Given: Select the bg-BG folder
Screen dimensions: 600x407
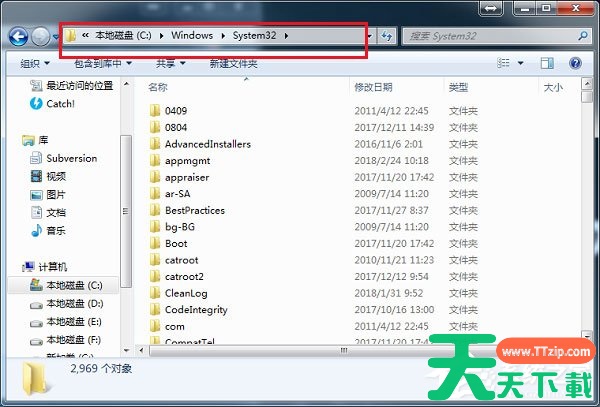Looking at the screenshot, I should [x=172, y=227].
